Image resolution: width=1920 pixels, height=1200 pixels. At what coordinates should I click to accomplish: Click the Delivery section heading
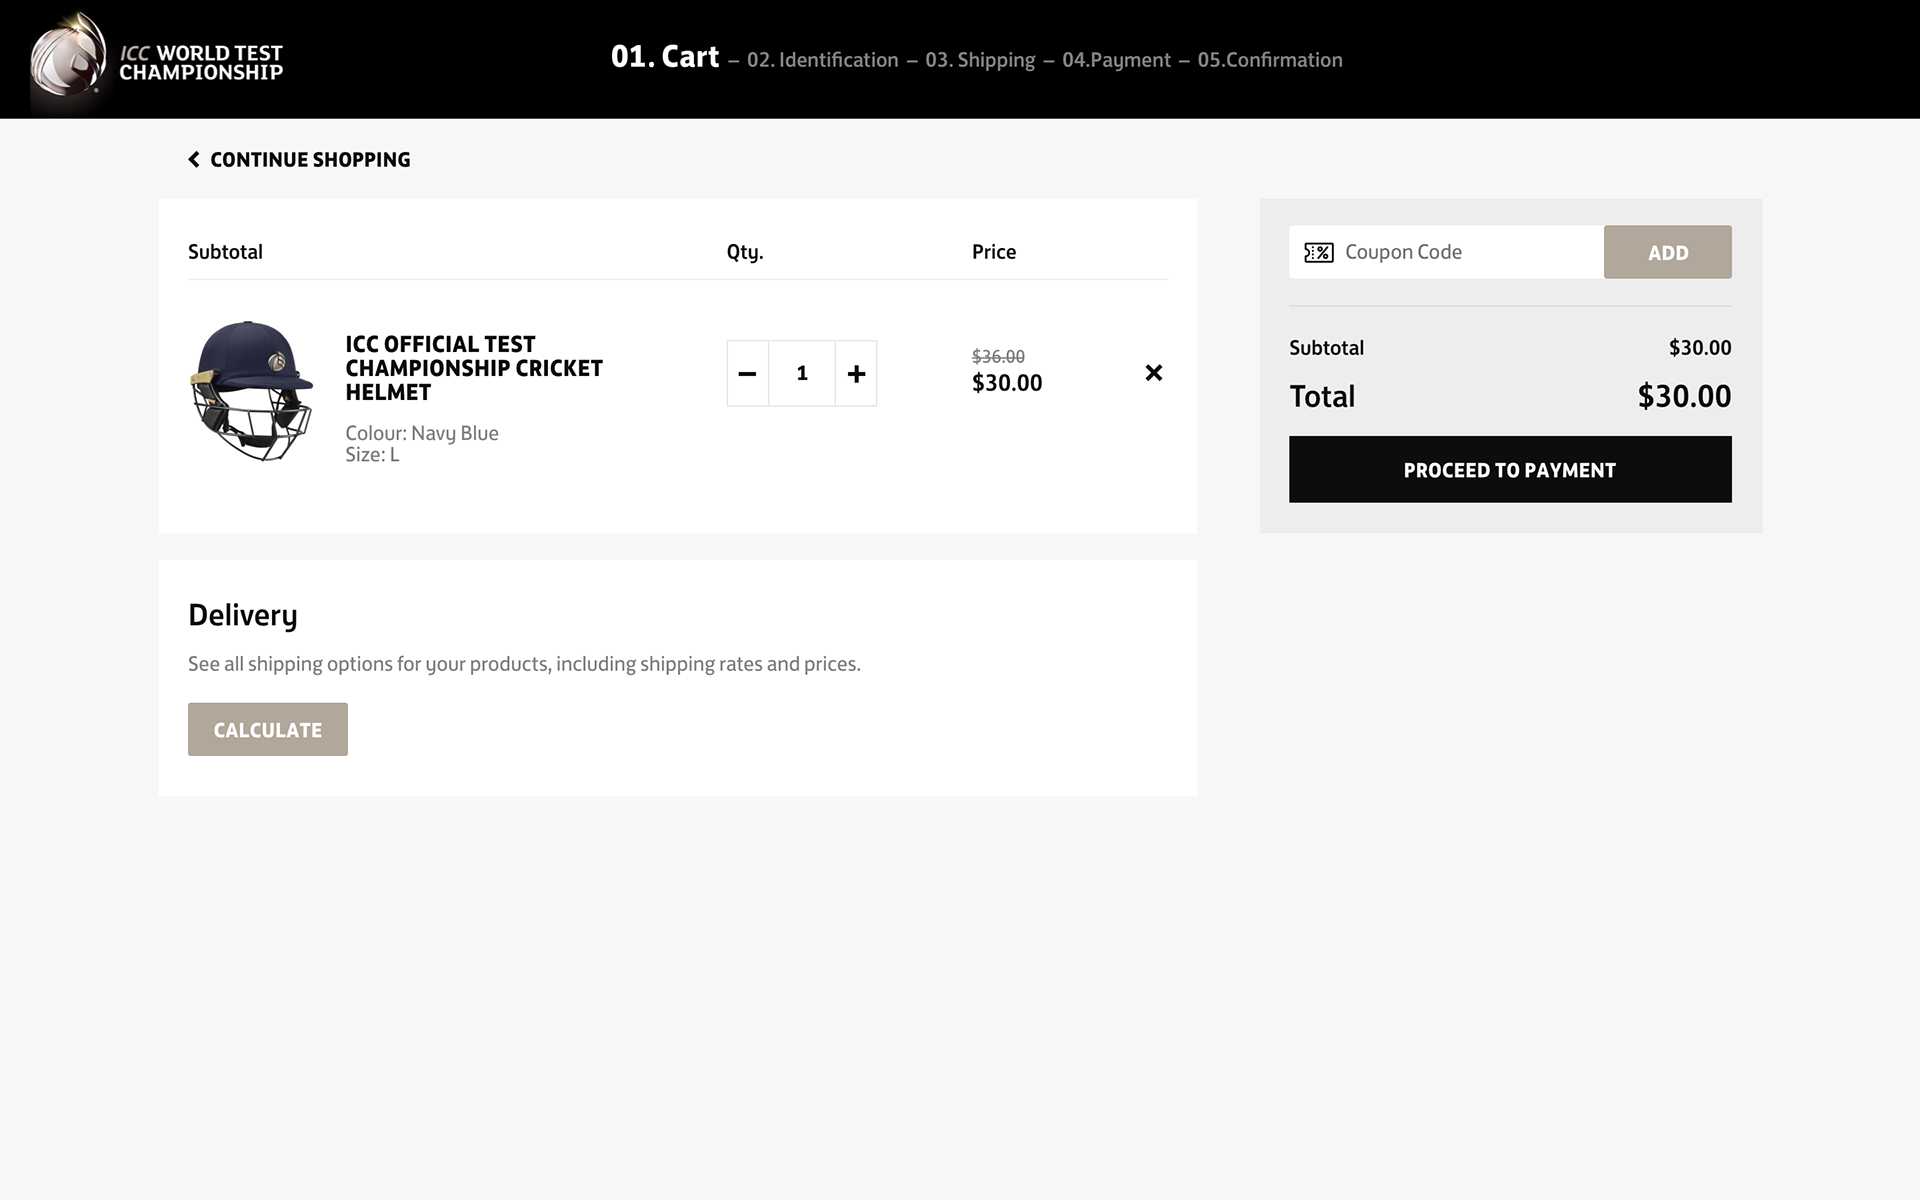[x=243, y=615]
